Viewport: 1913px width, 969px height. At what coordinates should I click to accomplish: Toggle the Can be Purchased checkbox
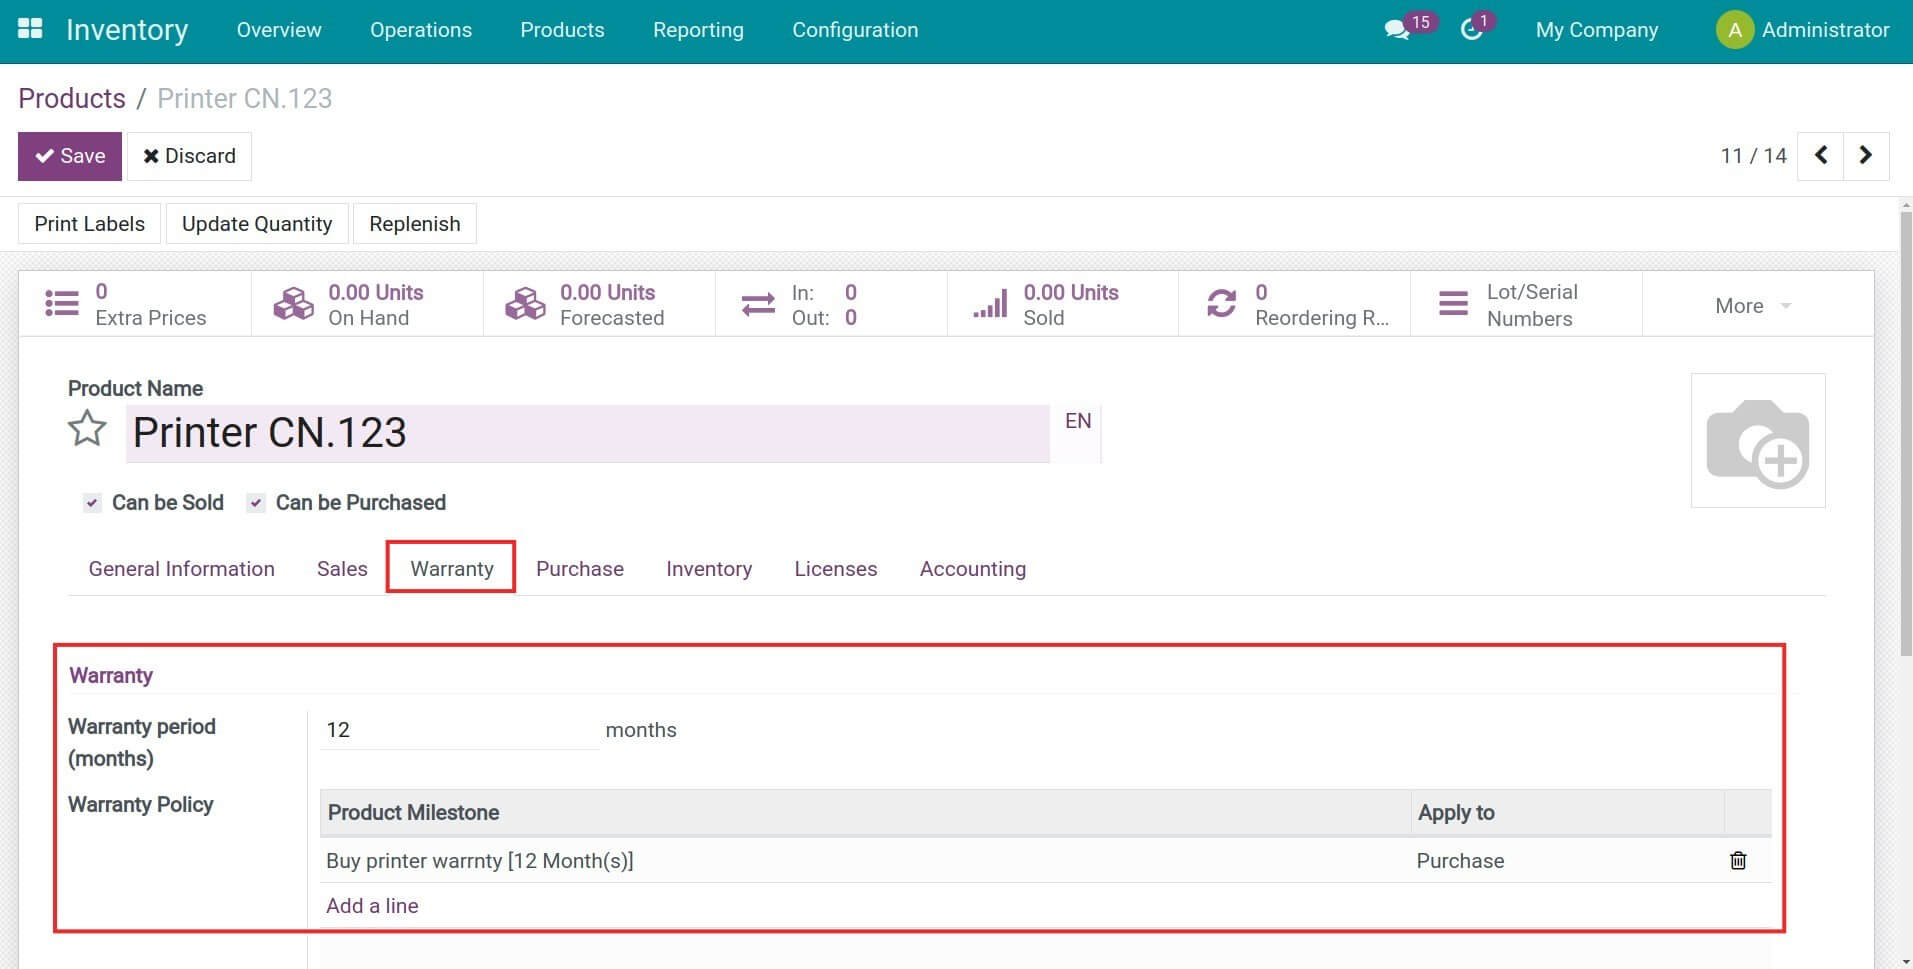(256, 503)
